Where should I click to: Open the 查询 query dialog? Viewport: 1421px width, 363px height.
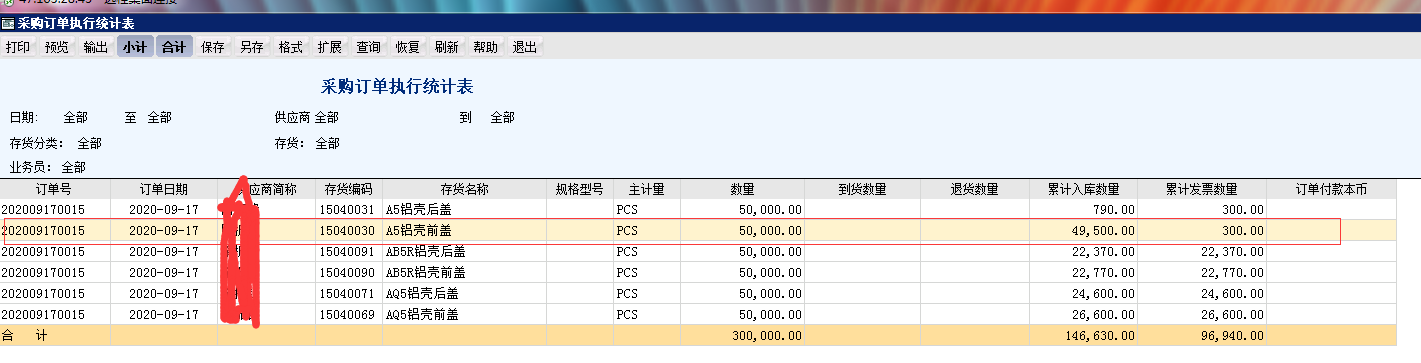369,47
